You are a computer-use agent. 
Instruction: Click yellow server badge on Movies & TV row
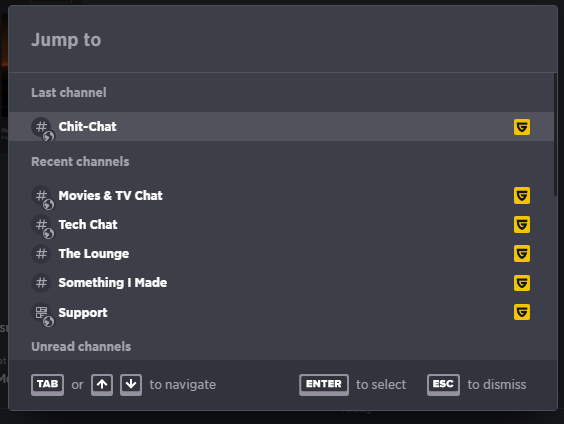(x=522, y=196)
